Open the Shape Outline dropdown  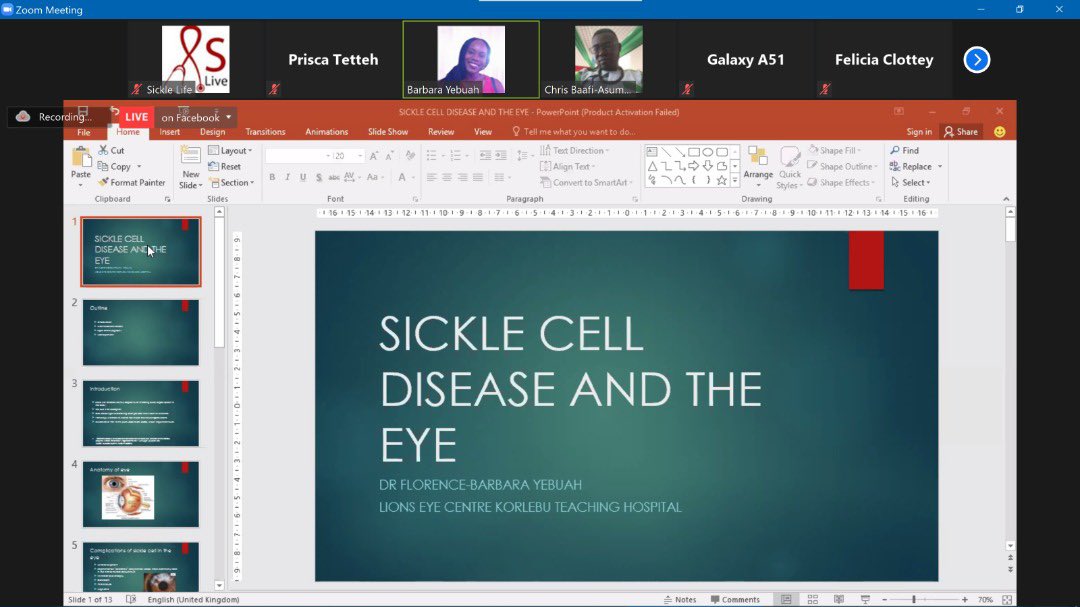tap(842, 166)
